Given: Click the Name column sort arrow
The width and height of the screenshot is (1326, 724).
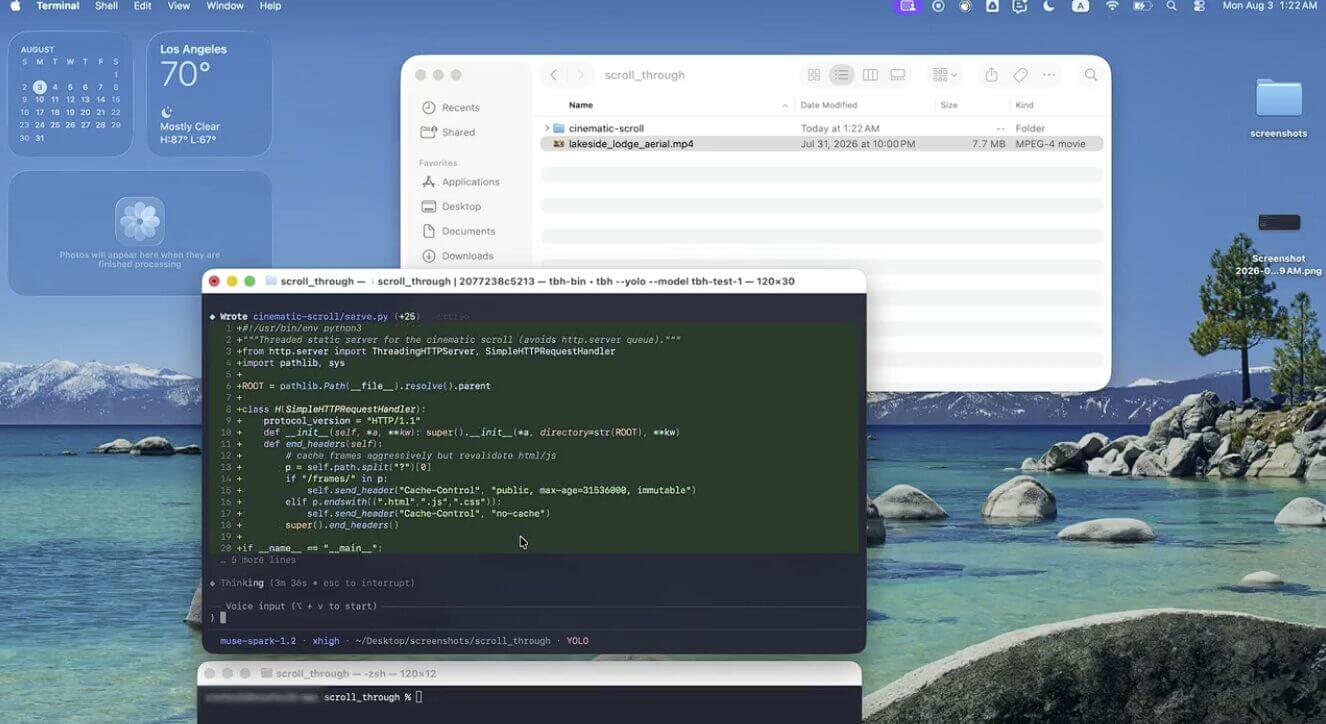Looking at the screenshot, I should [785, 105].
